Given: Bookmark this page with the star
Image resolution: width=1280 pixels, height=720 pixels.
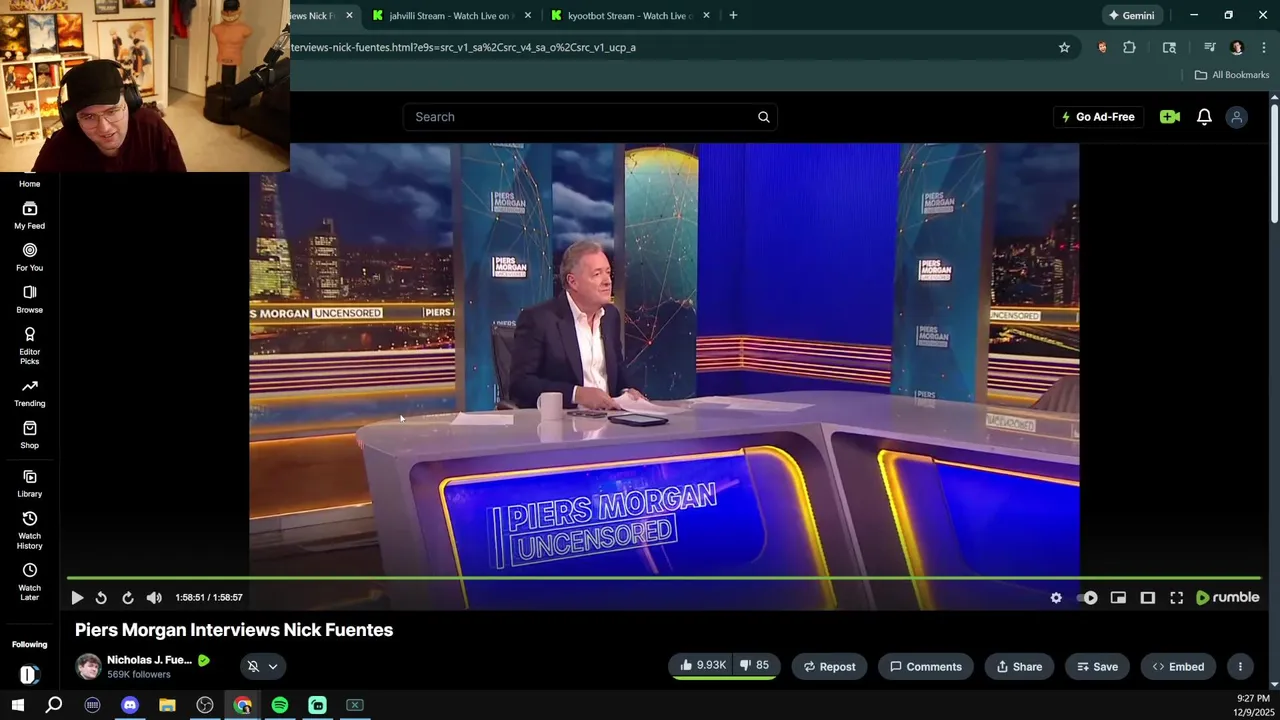Looking at the screenshot, I should tap(1064, 47).
